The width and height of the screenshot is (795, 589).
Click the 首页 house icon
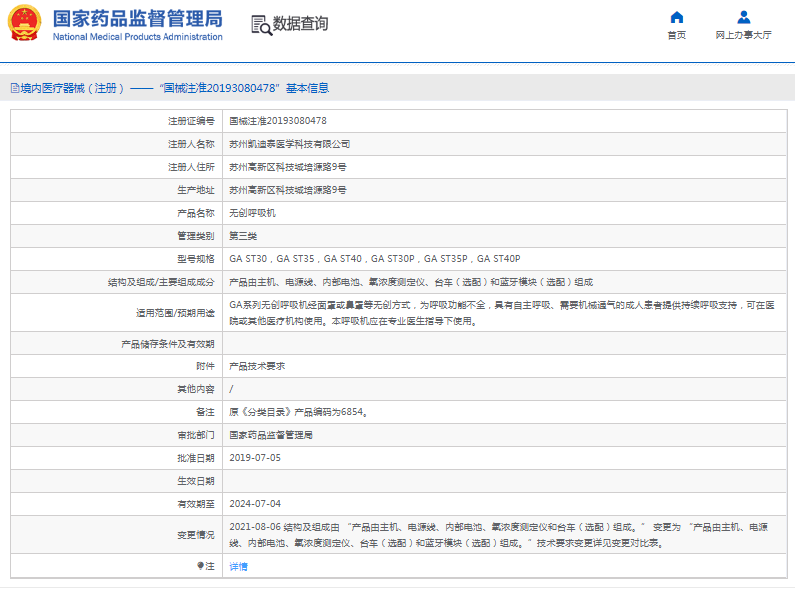pyautogui.click(x=677, y=17)
